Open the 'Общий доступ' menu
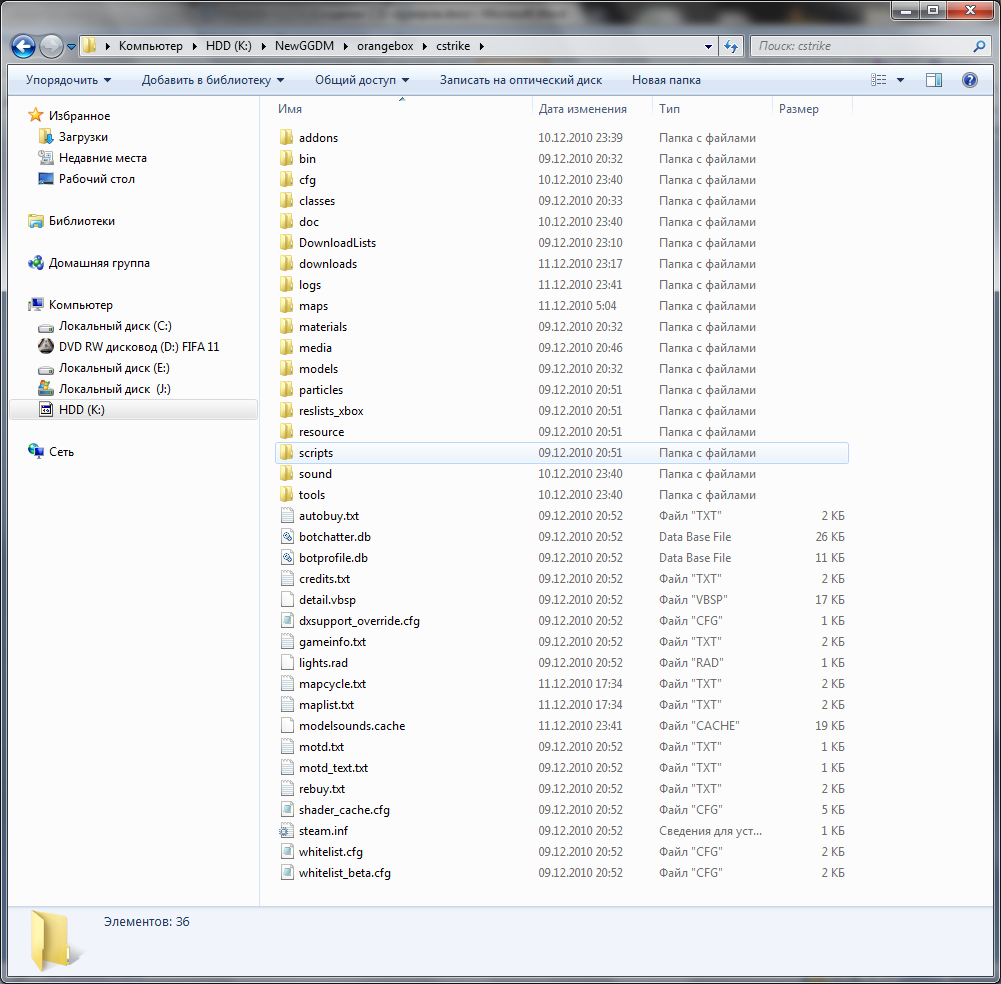1001x984 pixels. tap(362, 80)
